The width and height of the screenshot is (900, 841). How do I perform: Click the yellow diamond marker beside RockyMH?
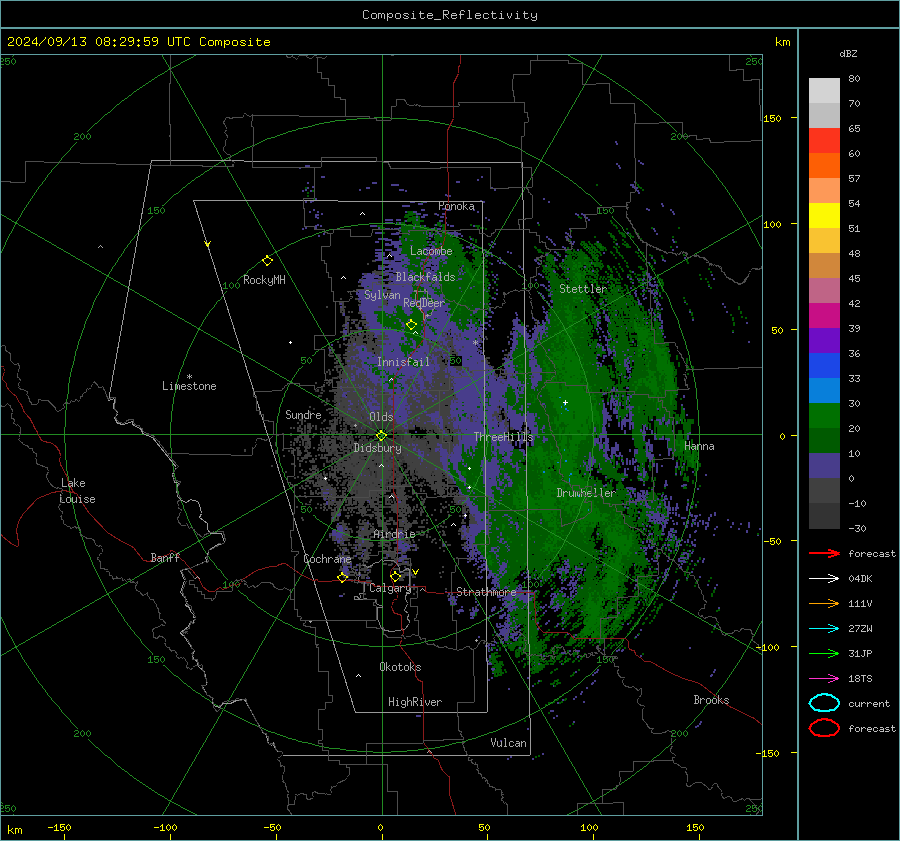click(x=267, y=261)
